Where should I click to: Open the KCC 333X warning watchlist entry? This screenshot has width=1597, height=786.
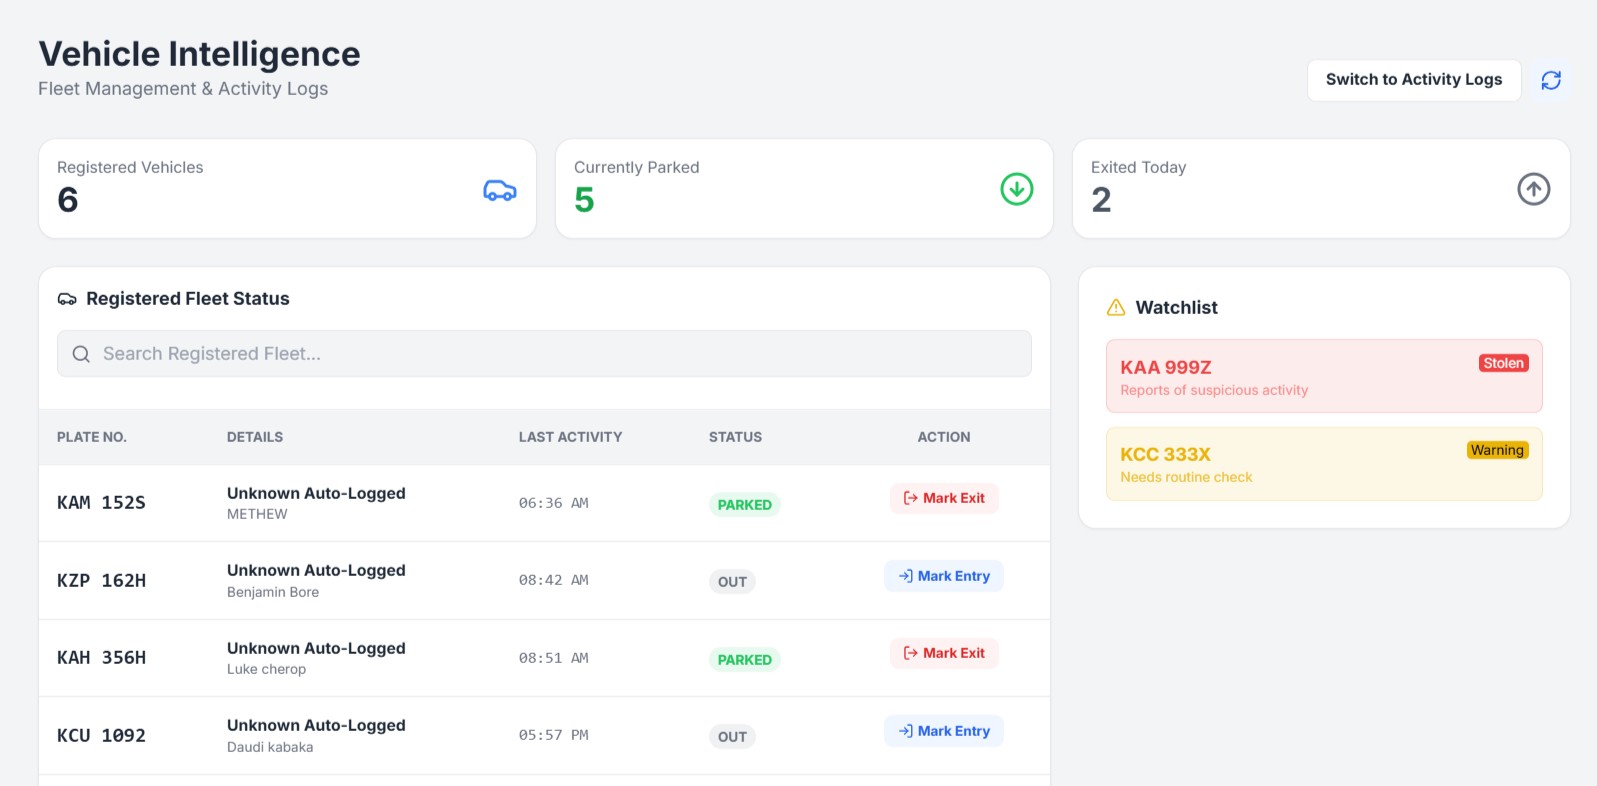pos(1290,464)
